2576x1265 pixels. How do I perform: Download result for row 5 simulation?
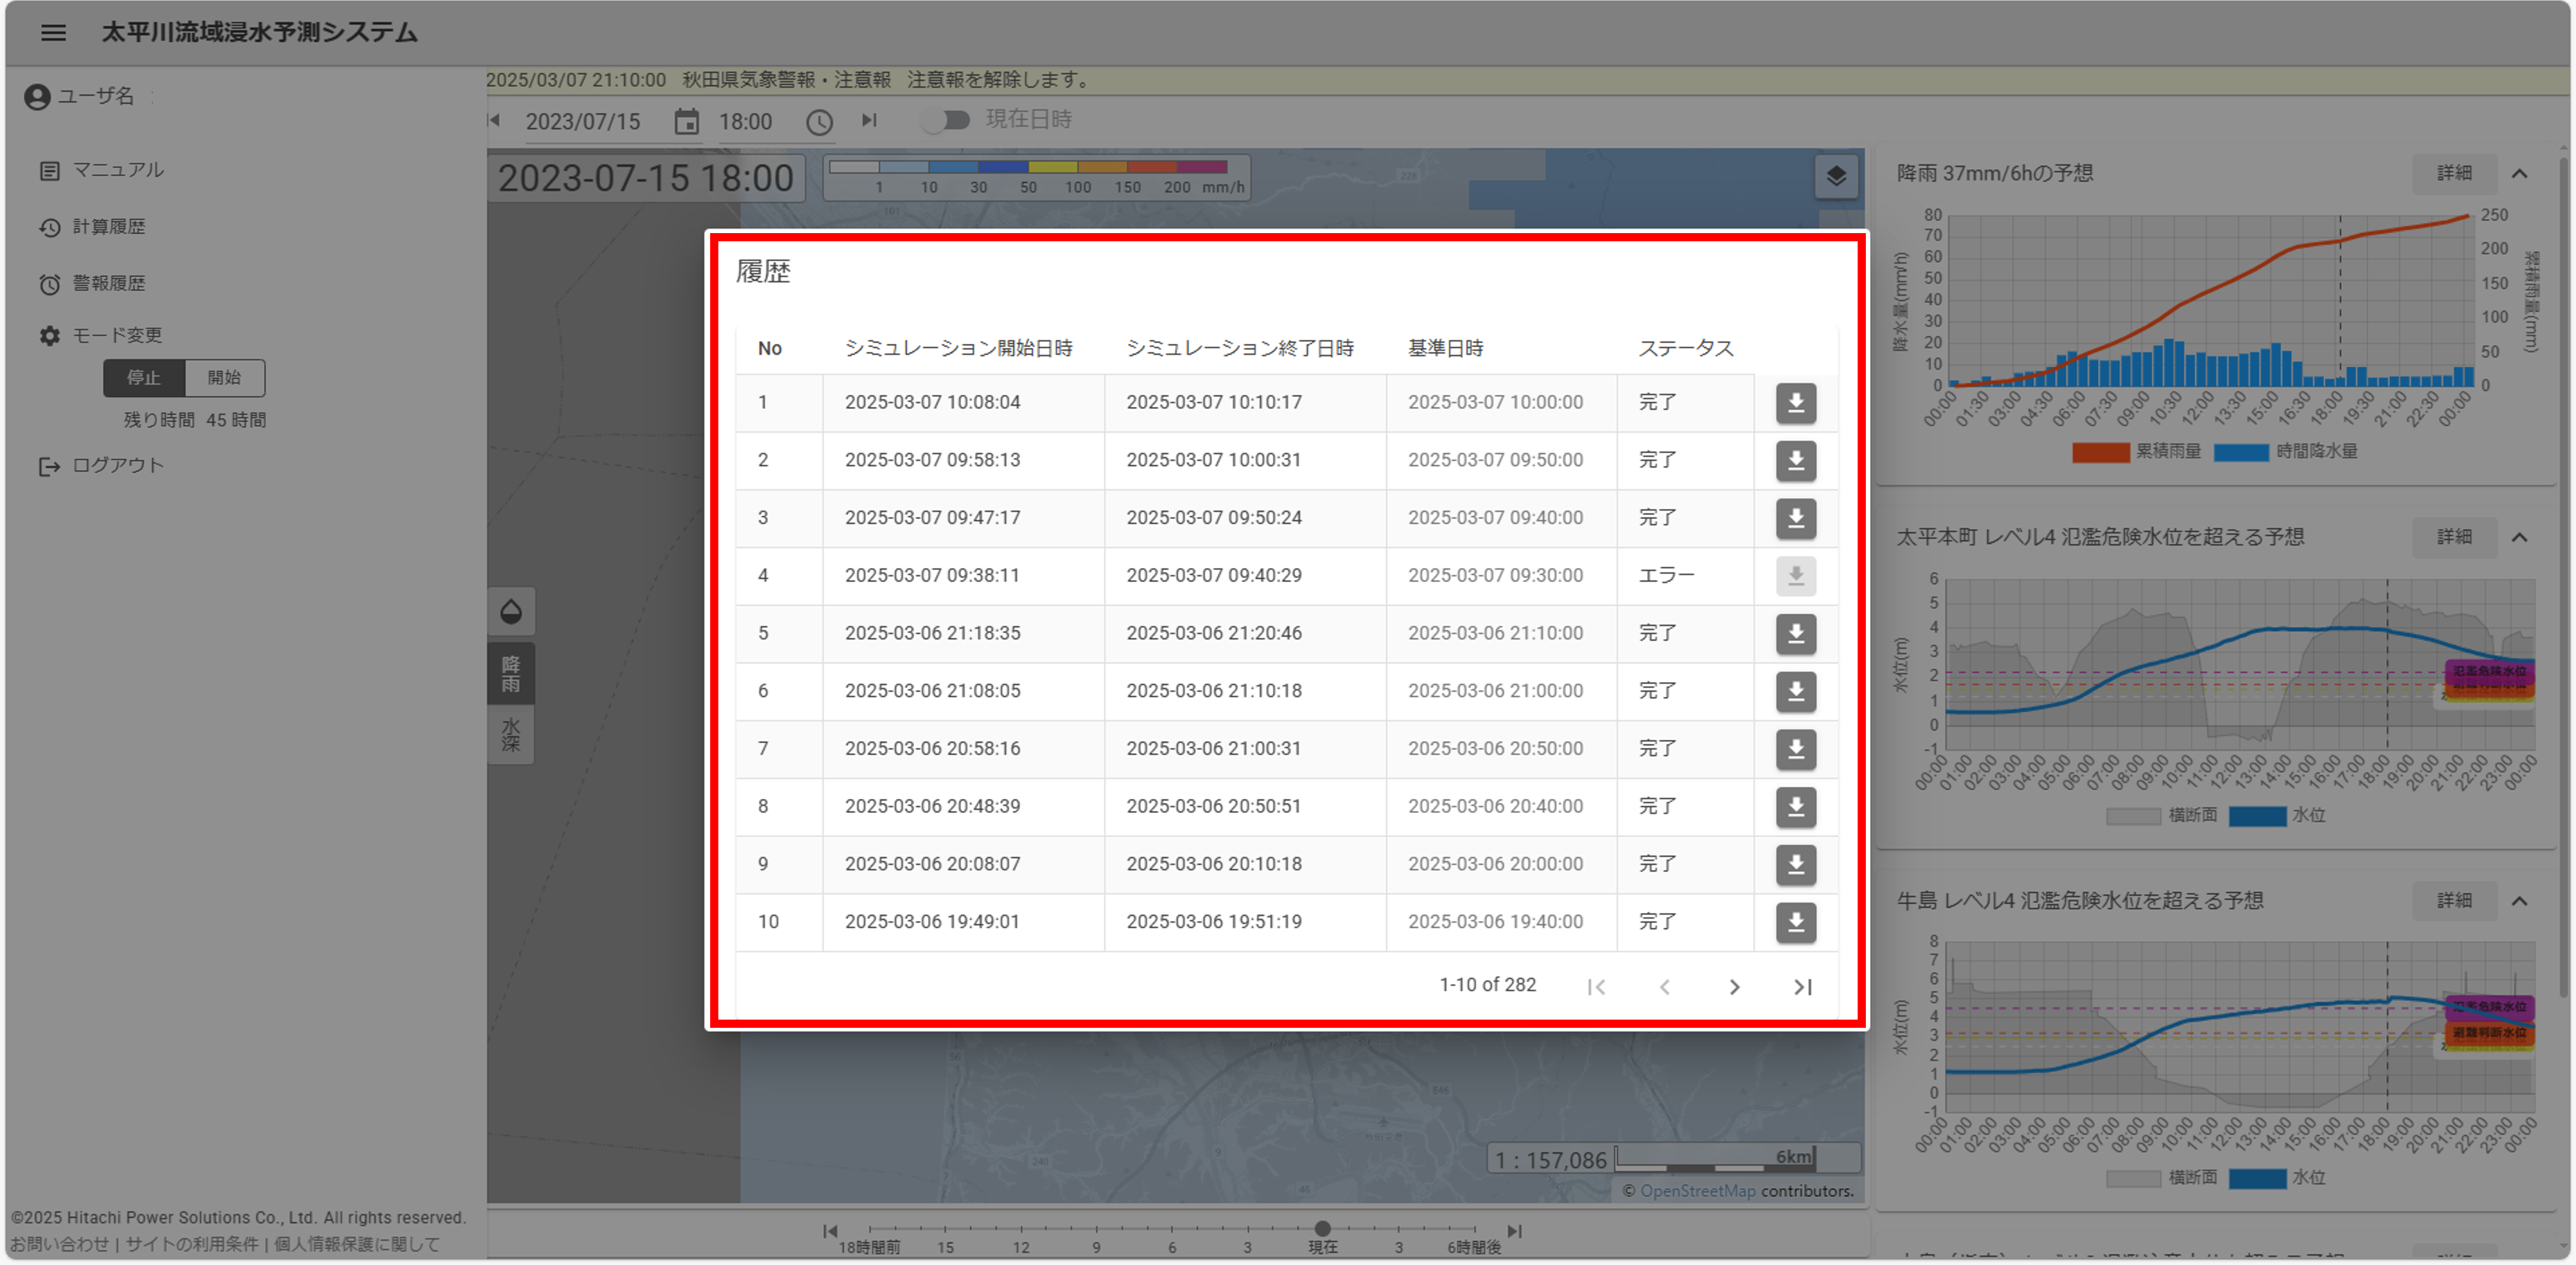coord(1795,634)
